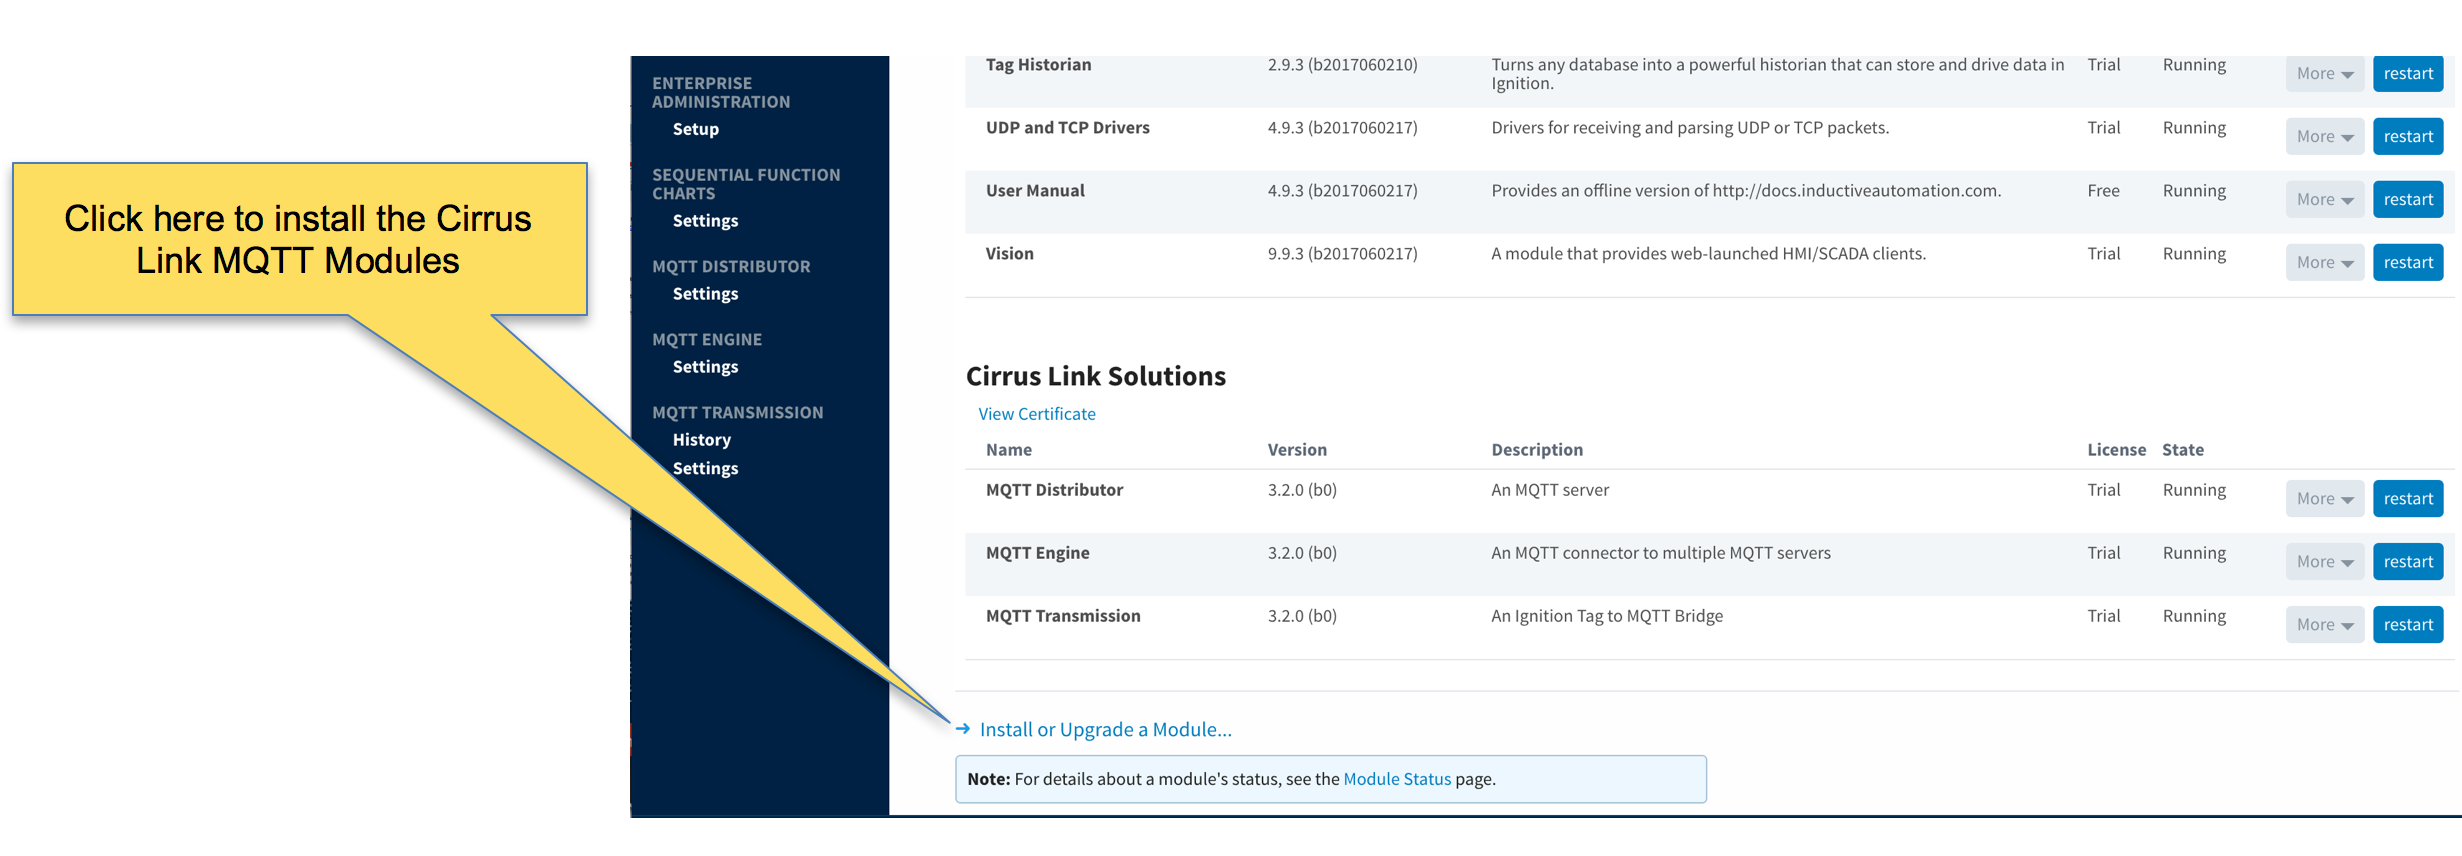The image size is (2462, 856).
Task: Open Enterprise Administration Setup
Action: 696,129
